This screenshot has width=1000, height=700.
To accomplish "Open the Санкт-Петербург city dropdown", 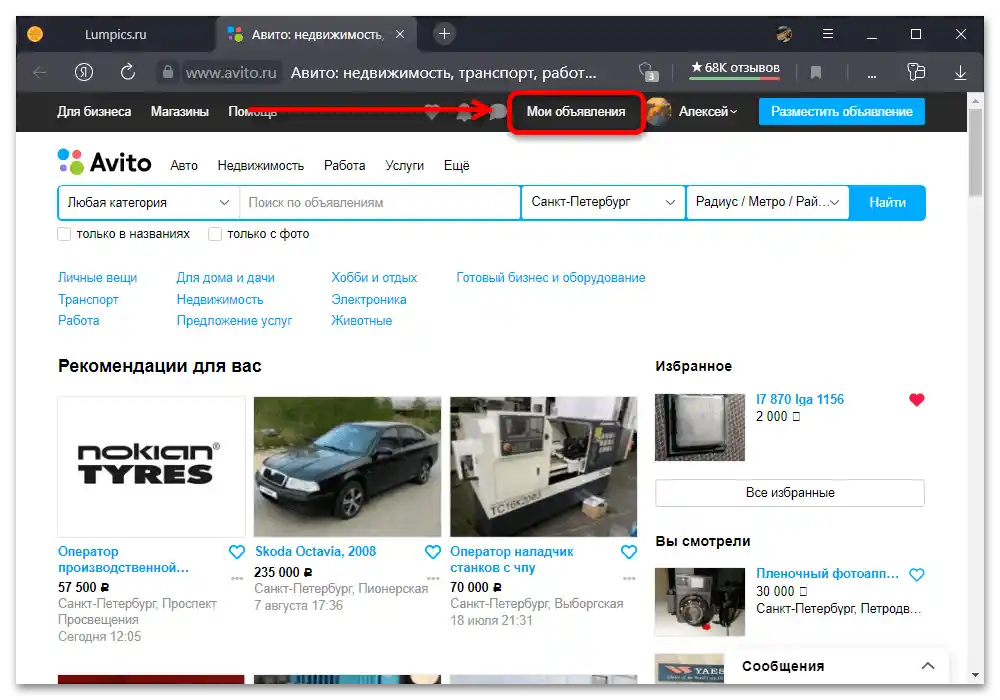I will pyautogui.click(x=603, y=203).
